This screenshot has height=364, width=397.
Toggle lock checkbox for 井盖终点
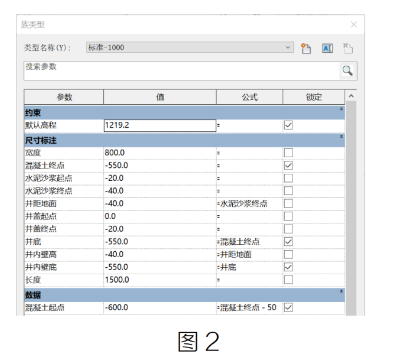pyautogui.click(x=288, y=229)
